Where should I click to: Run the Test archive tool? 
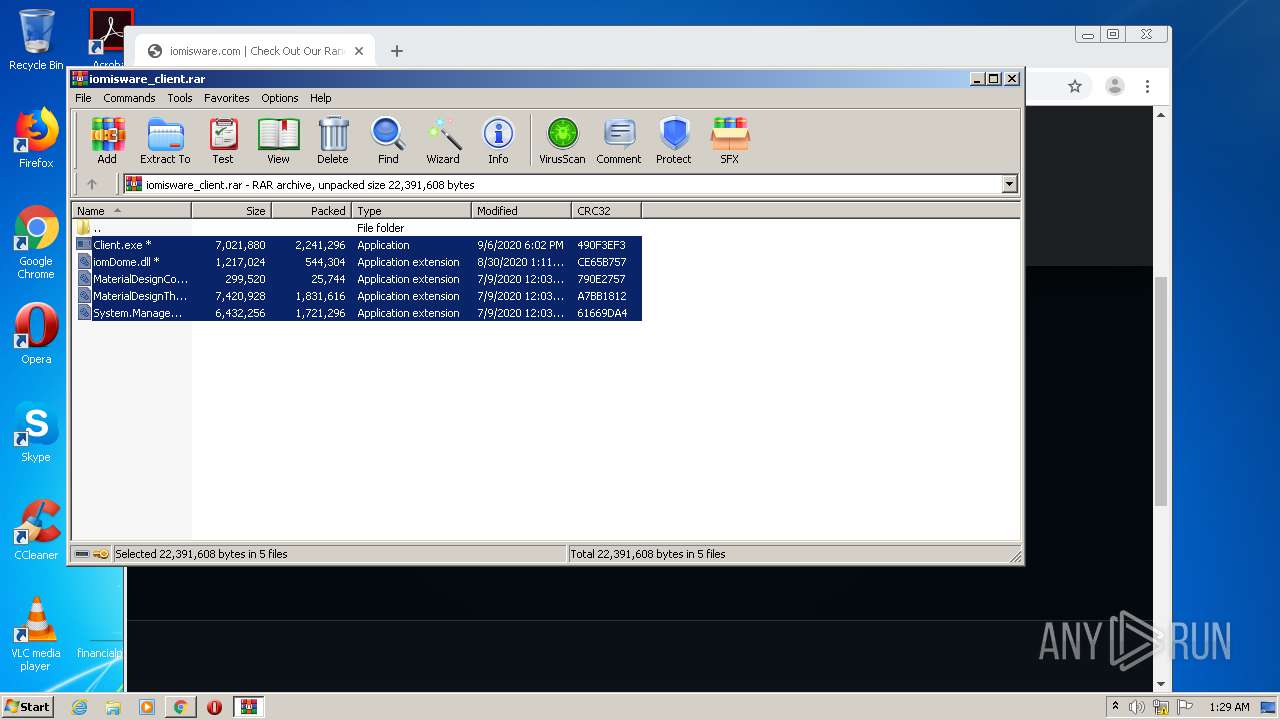click(223, 140)
